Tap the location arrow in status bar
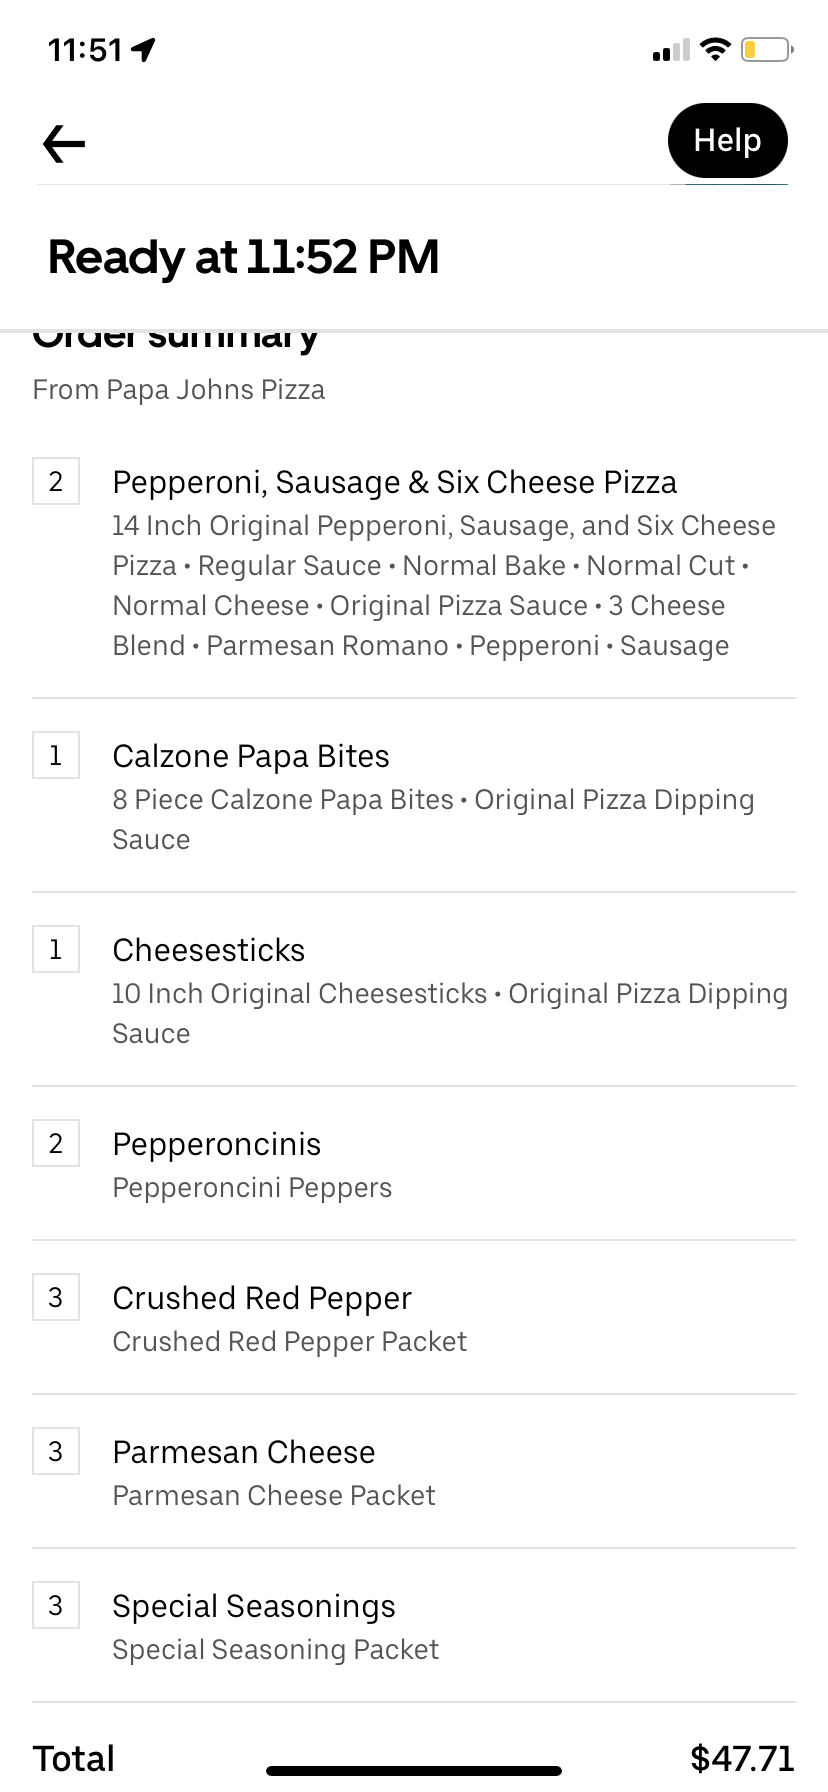This screenshot has width=828, height=1792. [144, 49]
